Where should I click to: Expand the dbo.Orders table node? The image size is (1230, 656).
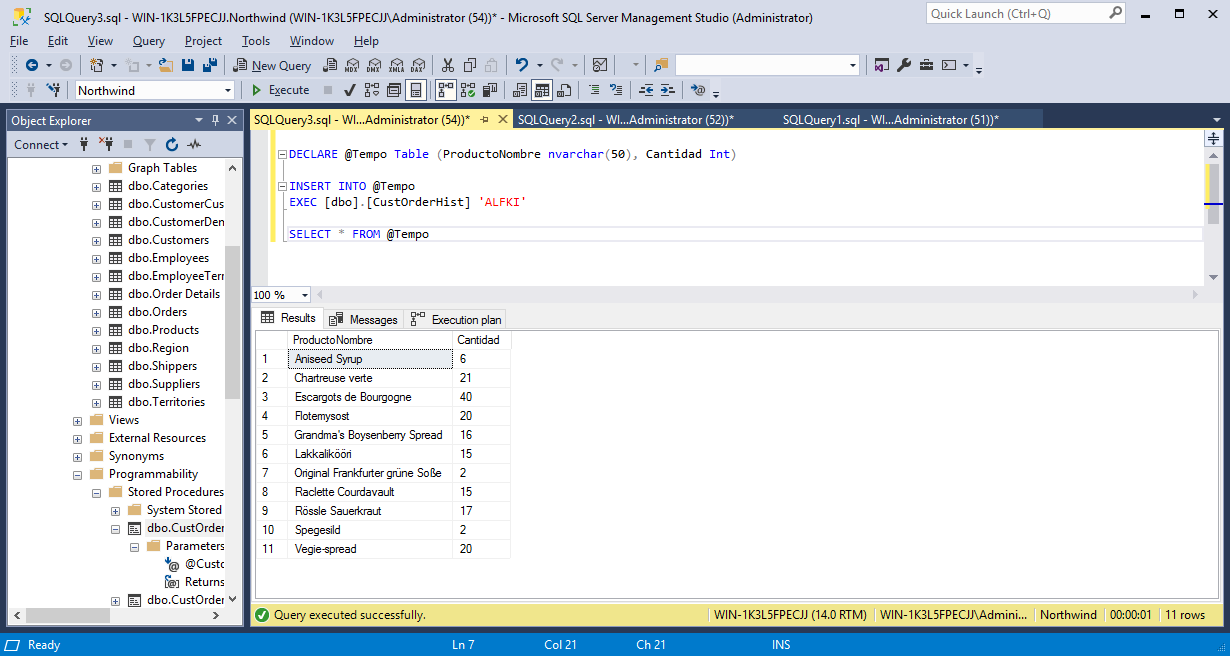(96, 312)
